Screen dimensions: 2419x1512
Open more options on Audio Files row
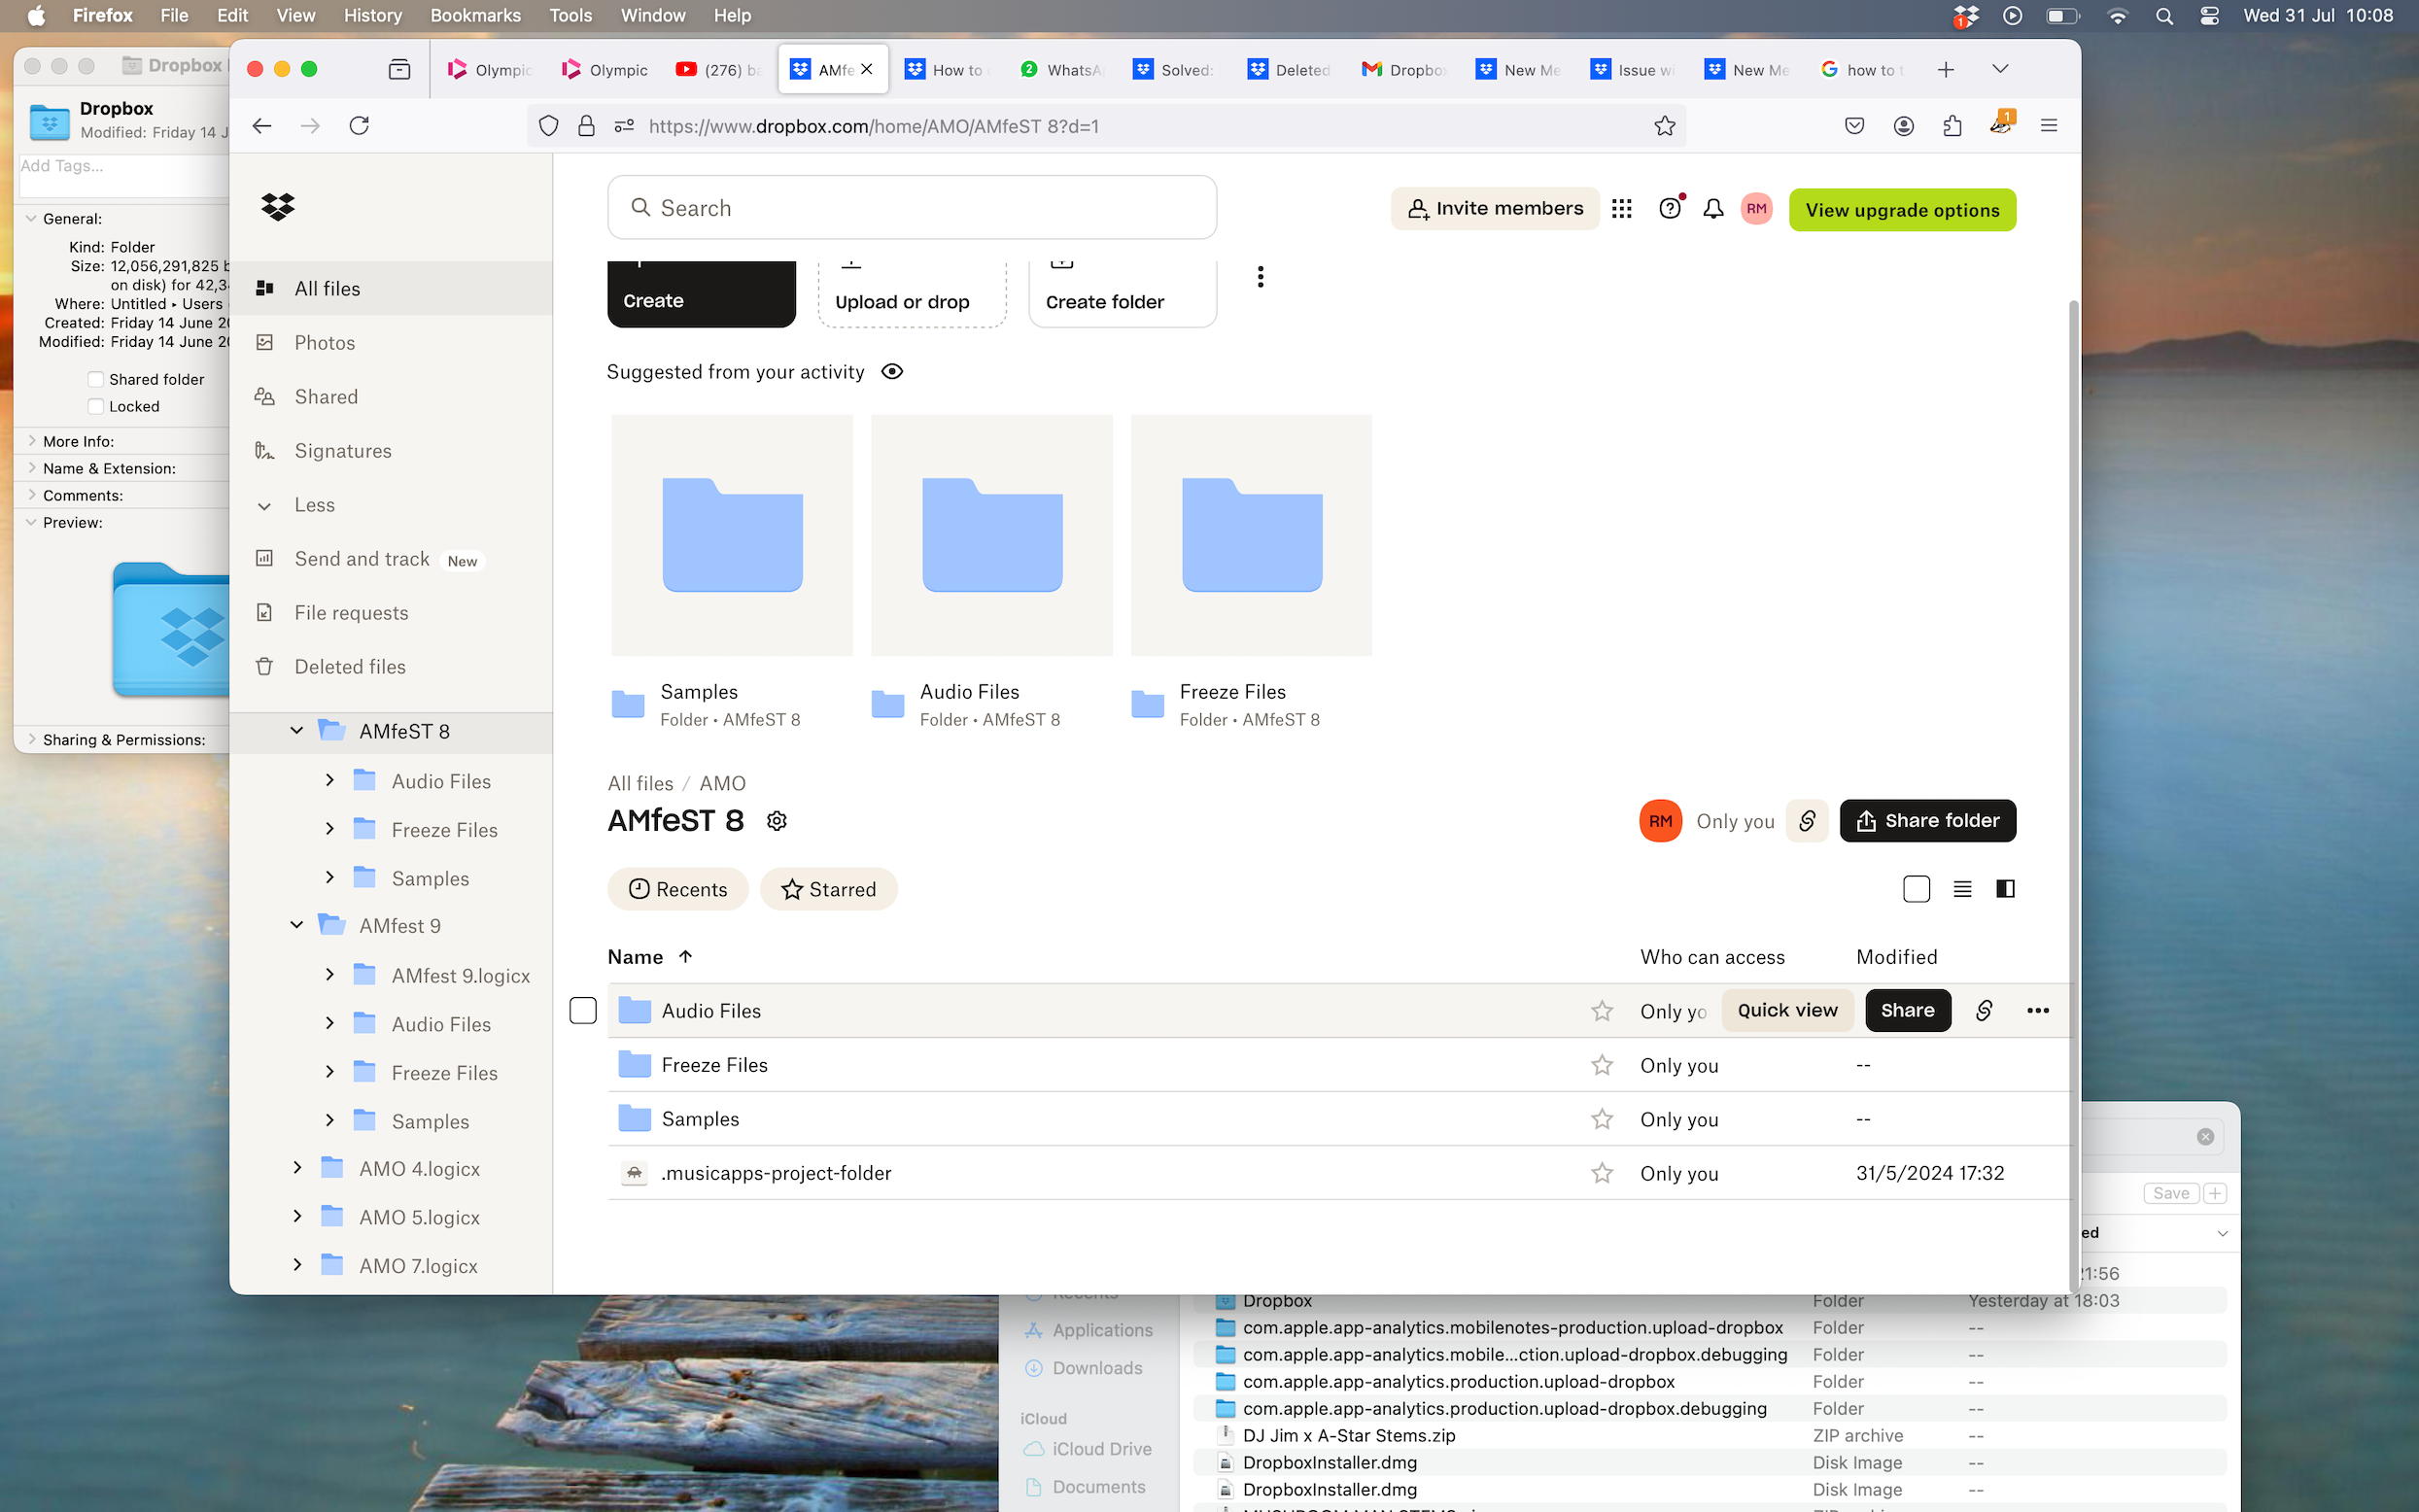2037,1010
